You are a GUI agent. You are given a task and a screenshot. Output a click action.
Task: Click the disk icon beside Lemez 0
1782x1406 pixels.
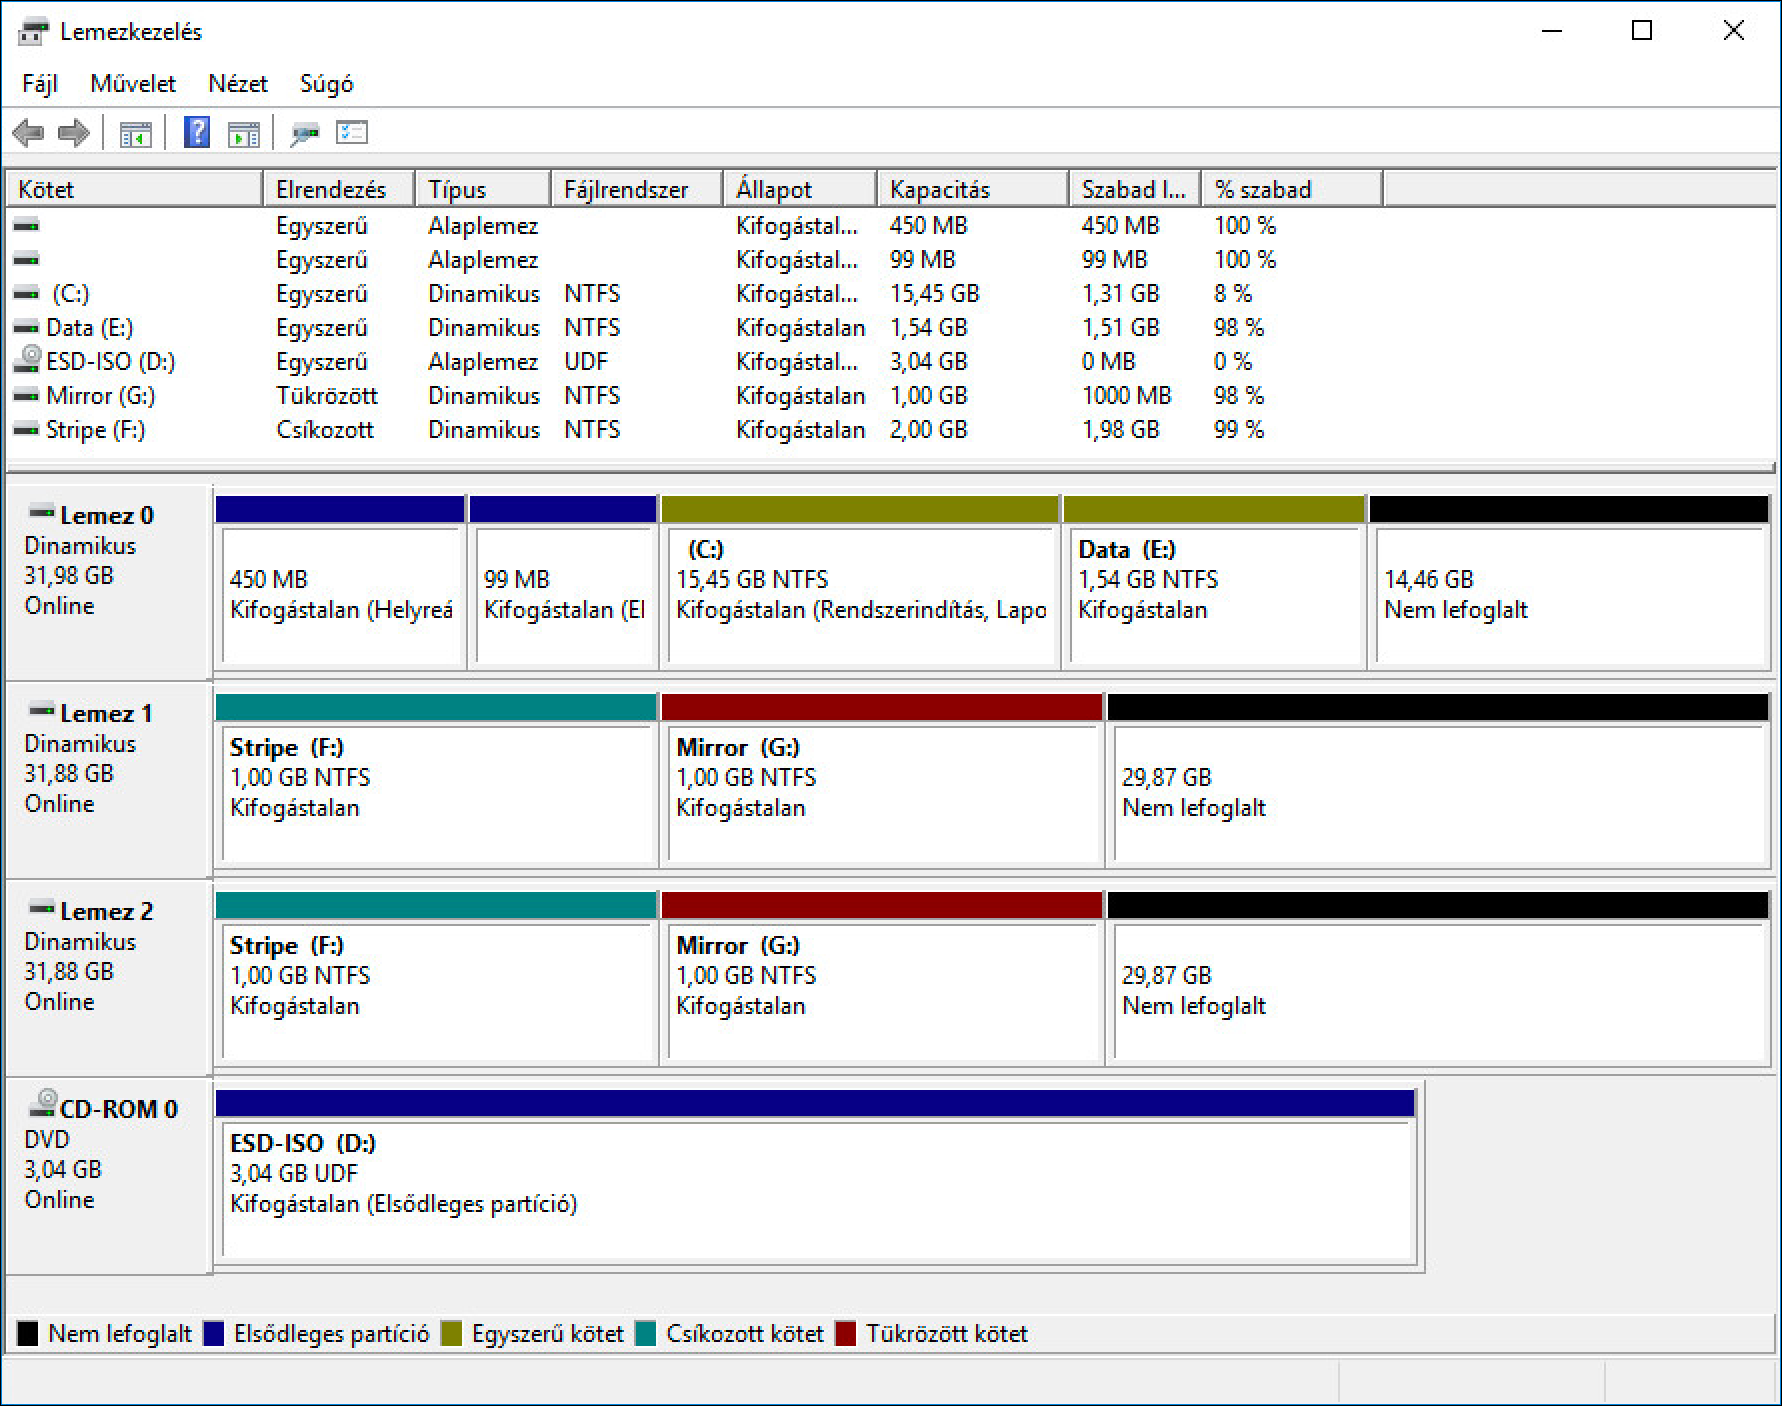[x=42, y=512]
